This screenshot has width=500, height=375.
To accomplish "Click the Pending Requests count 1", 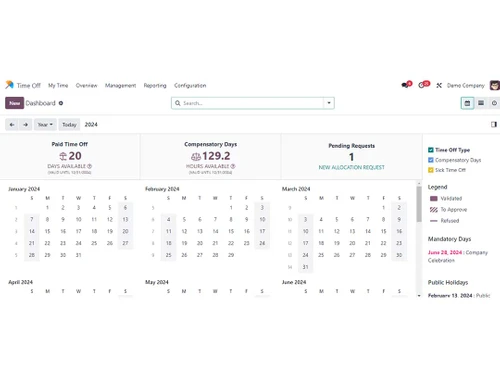I will [351, 157].
